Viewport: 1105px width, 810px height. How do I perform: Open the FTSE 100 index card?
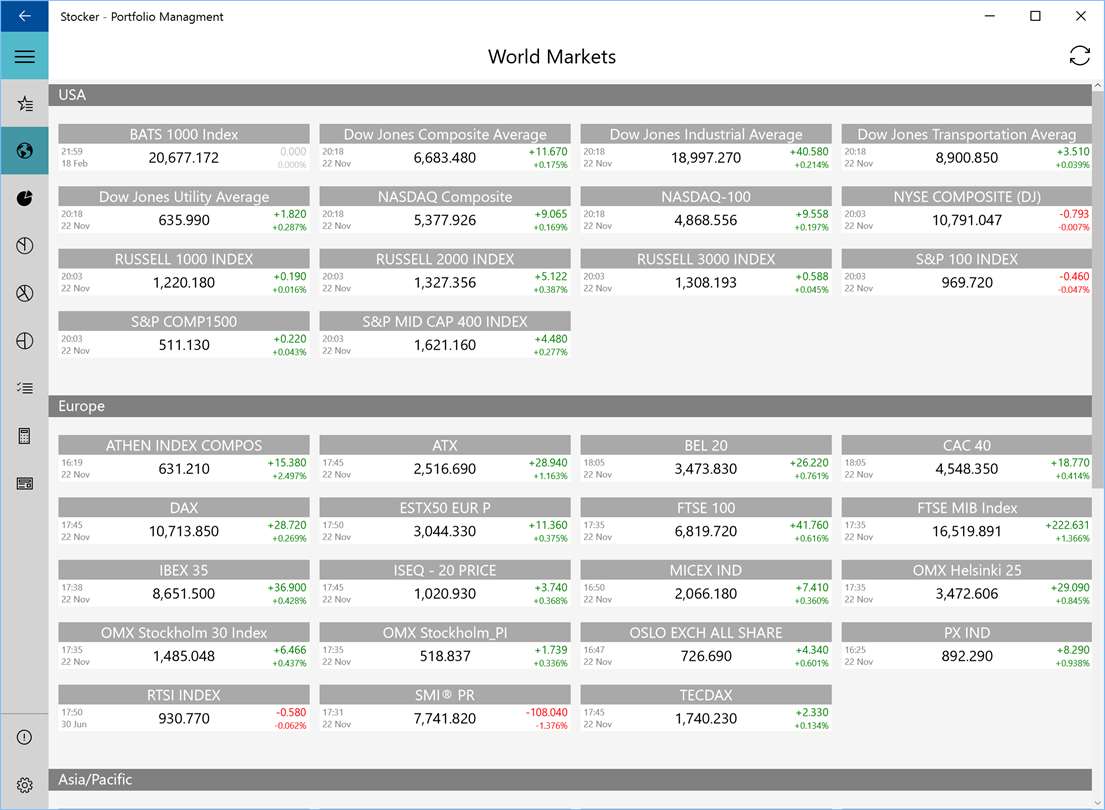click(x=705, y=521)
